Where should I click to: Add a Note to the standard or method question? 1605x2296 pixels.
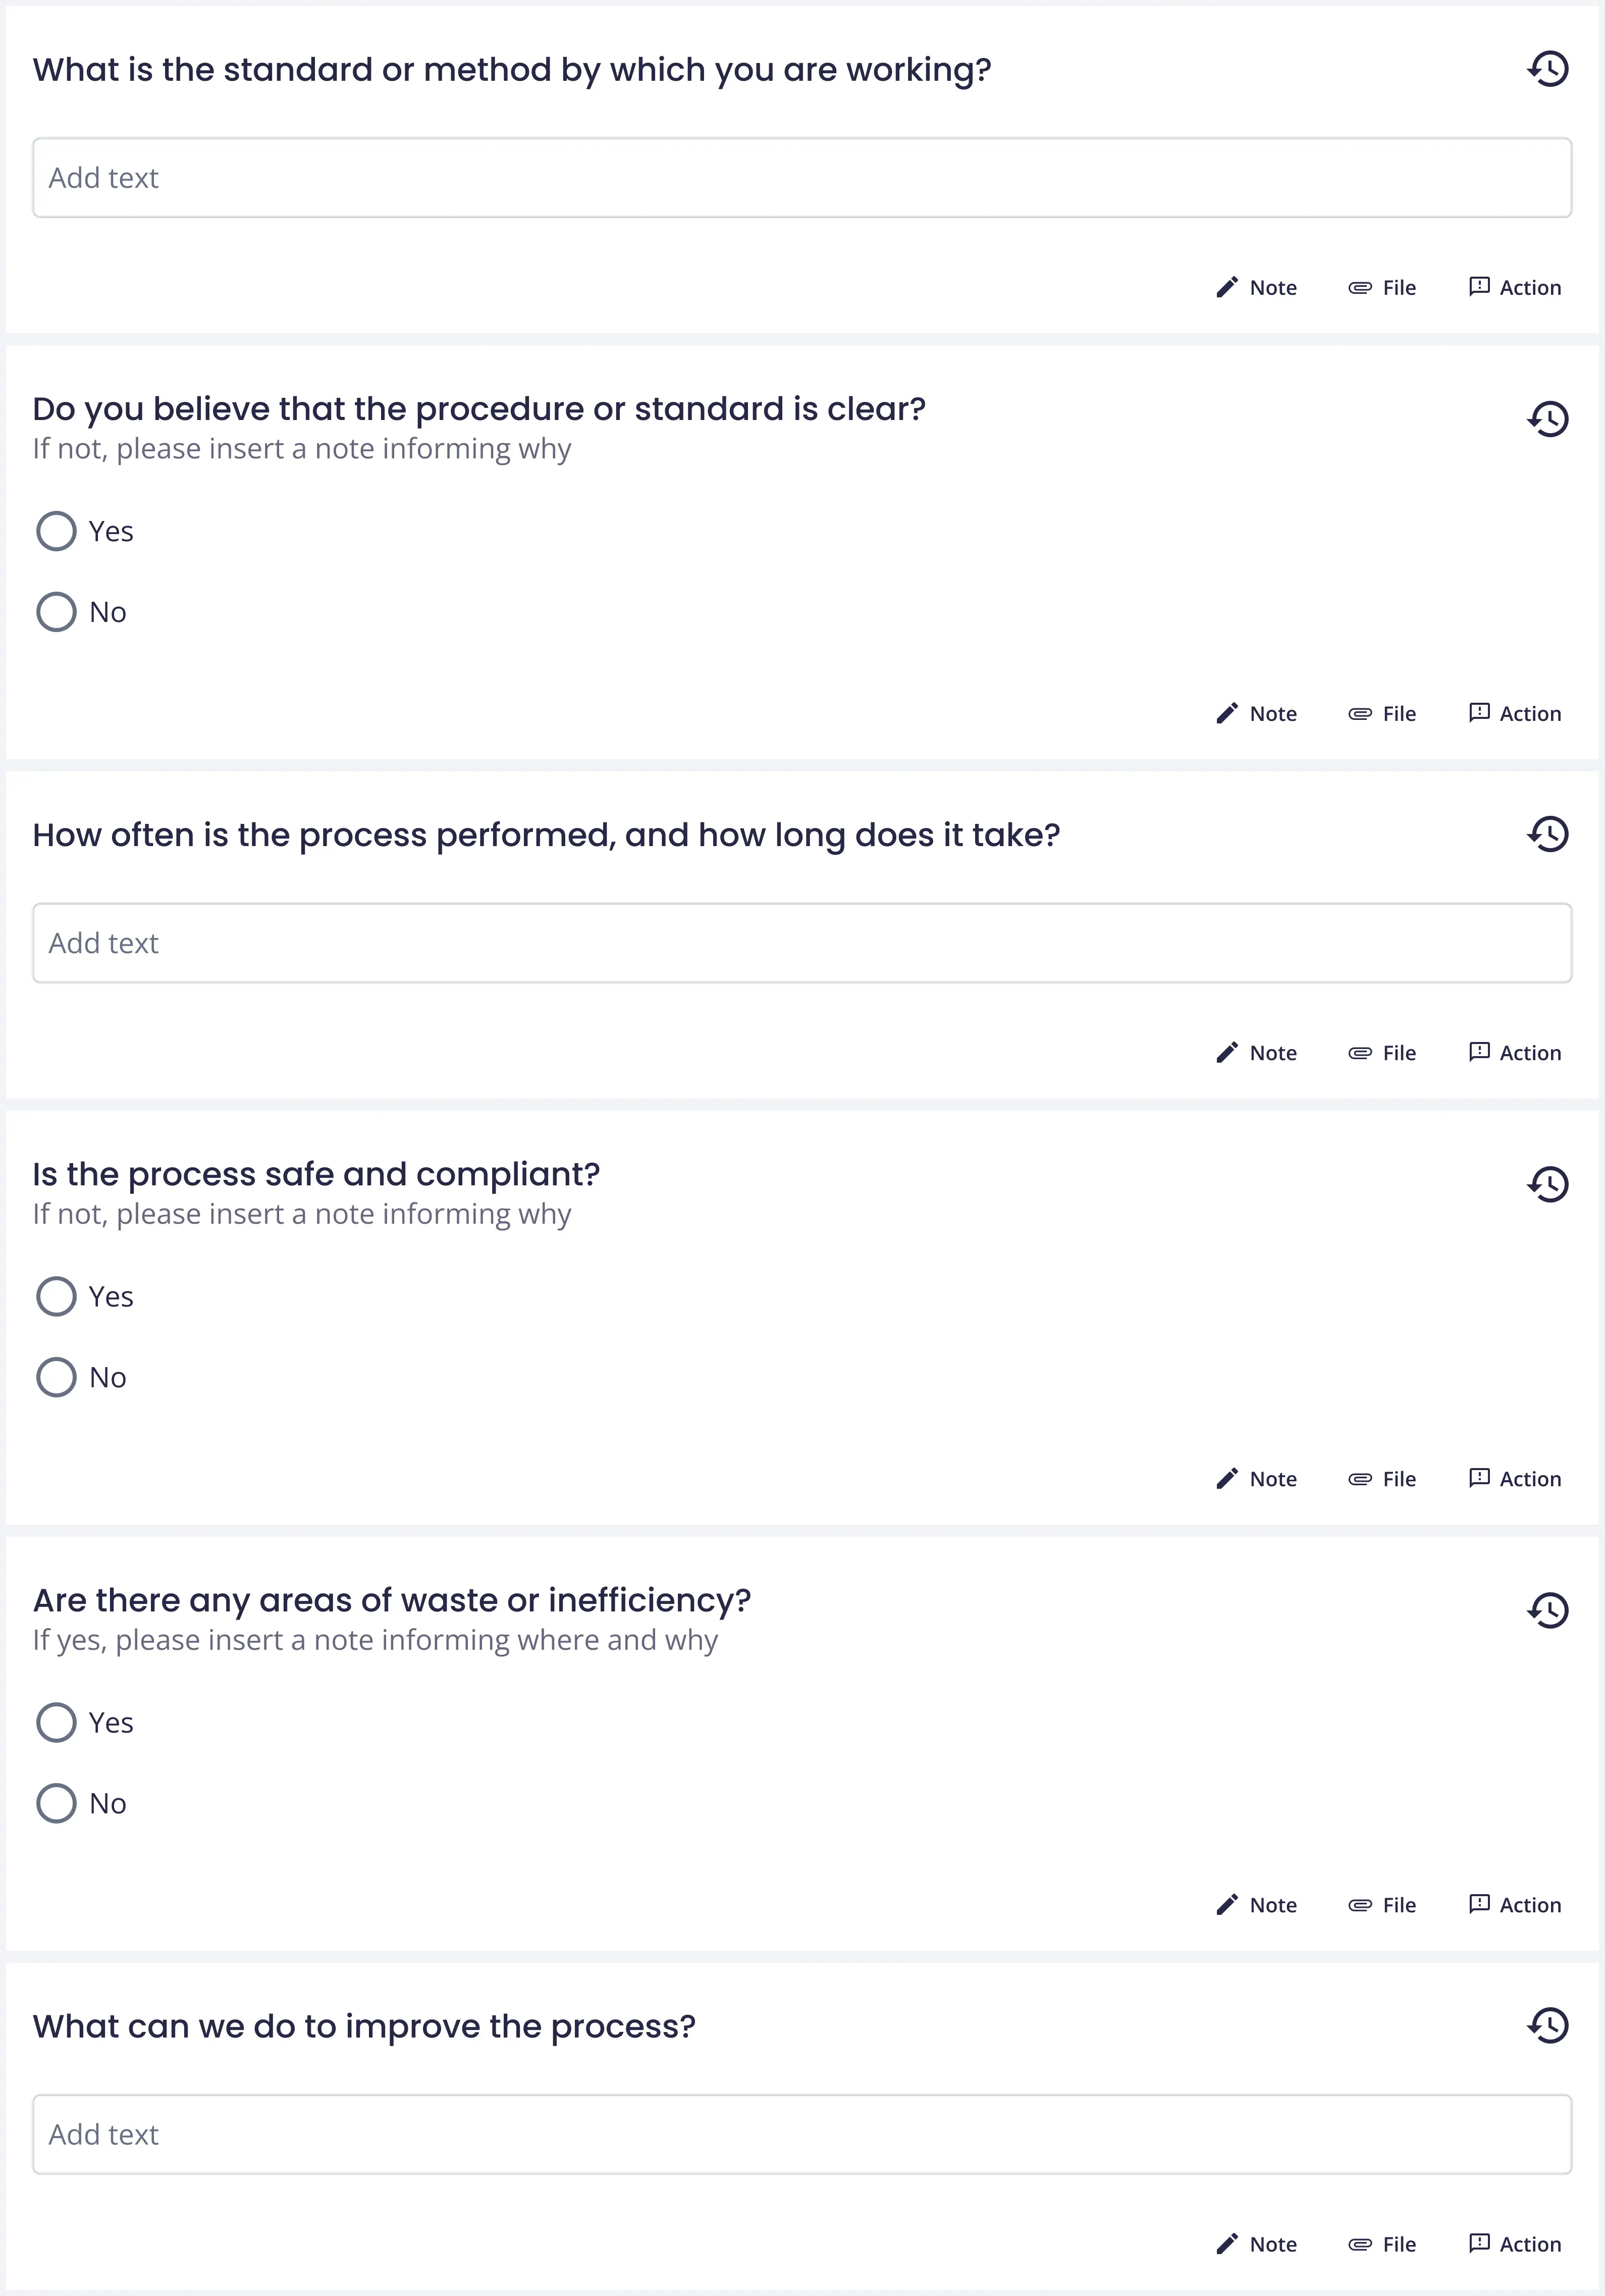point(1257,288)
